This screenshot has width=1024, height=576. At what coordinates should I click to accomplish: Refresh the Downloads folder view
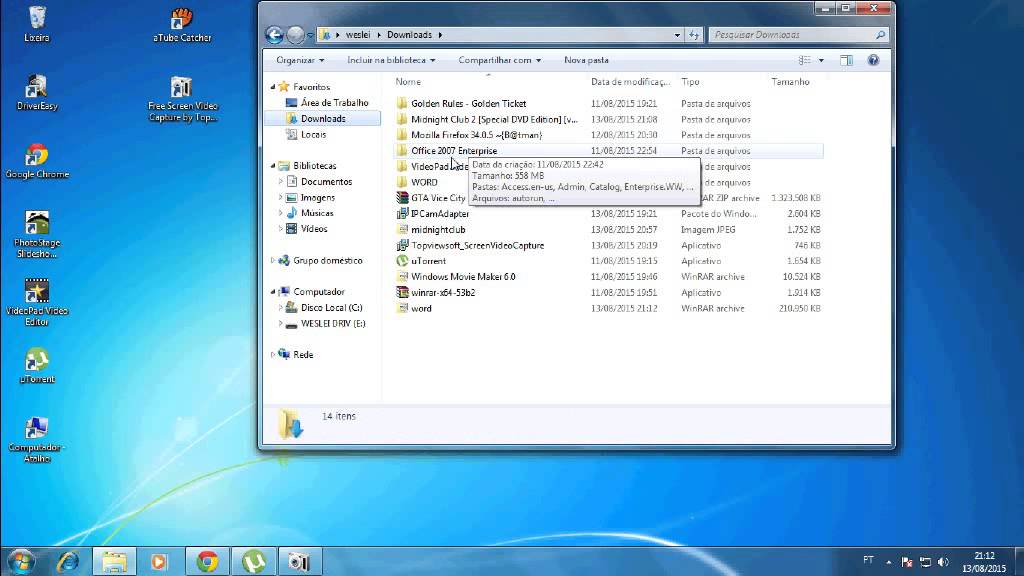coord(694,35)
